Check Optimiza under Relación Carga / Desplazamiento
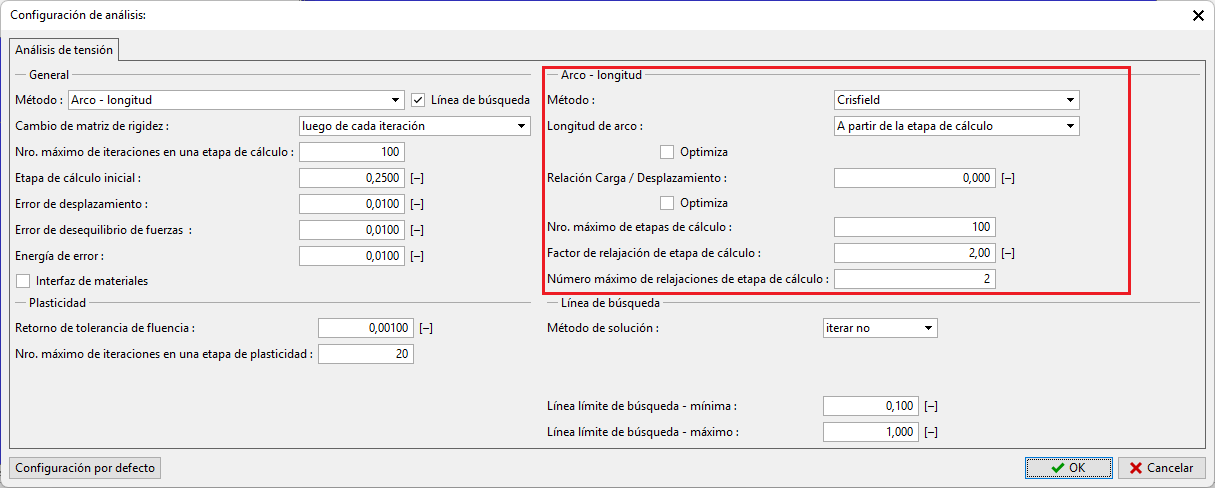Image resolution: width=1215 pixels, height=488 pixels. (x=667, y=203)
